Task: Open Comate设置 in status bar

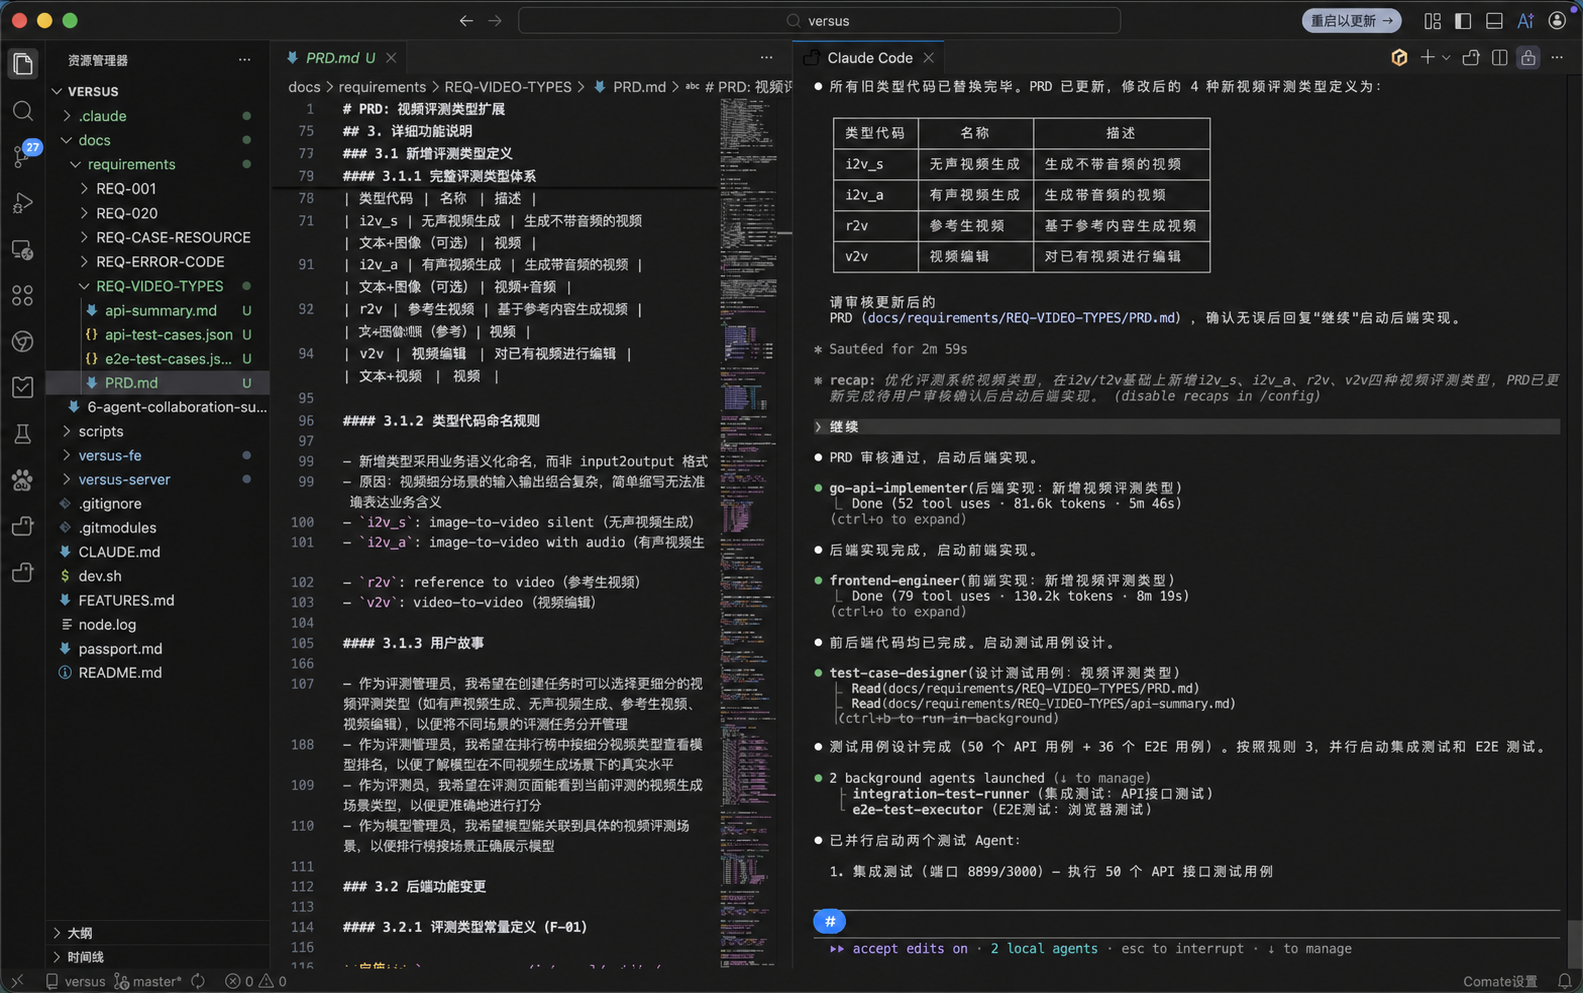Action: click(1500, 982)
